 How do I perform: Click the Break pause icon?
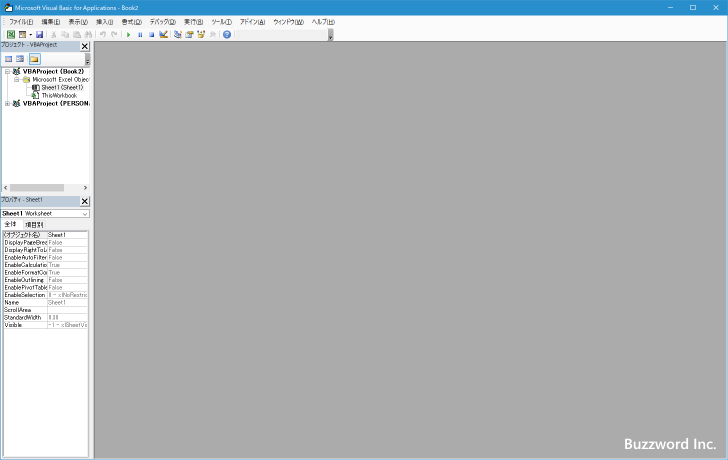[140, 34]
